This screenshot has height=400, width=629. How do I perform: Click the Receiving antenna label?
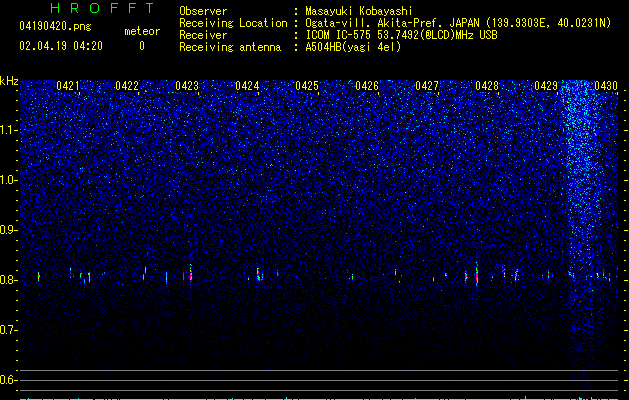[230, 47]
